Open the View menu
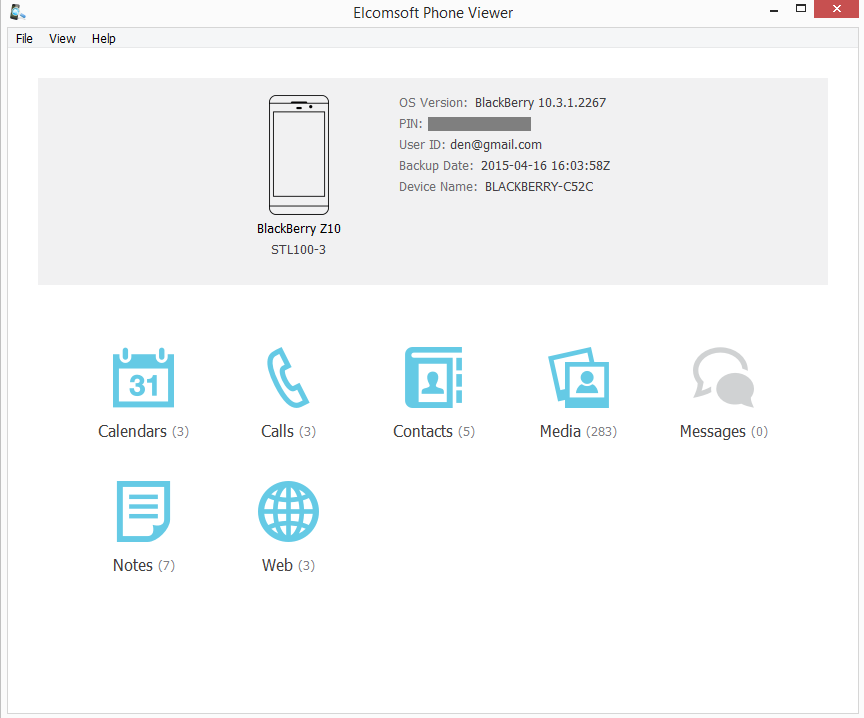Viewport: 864px width, 718px height. 62,38
